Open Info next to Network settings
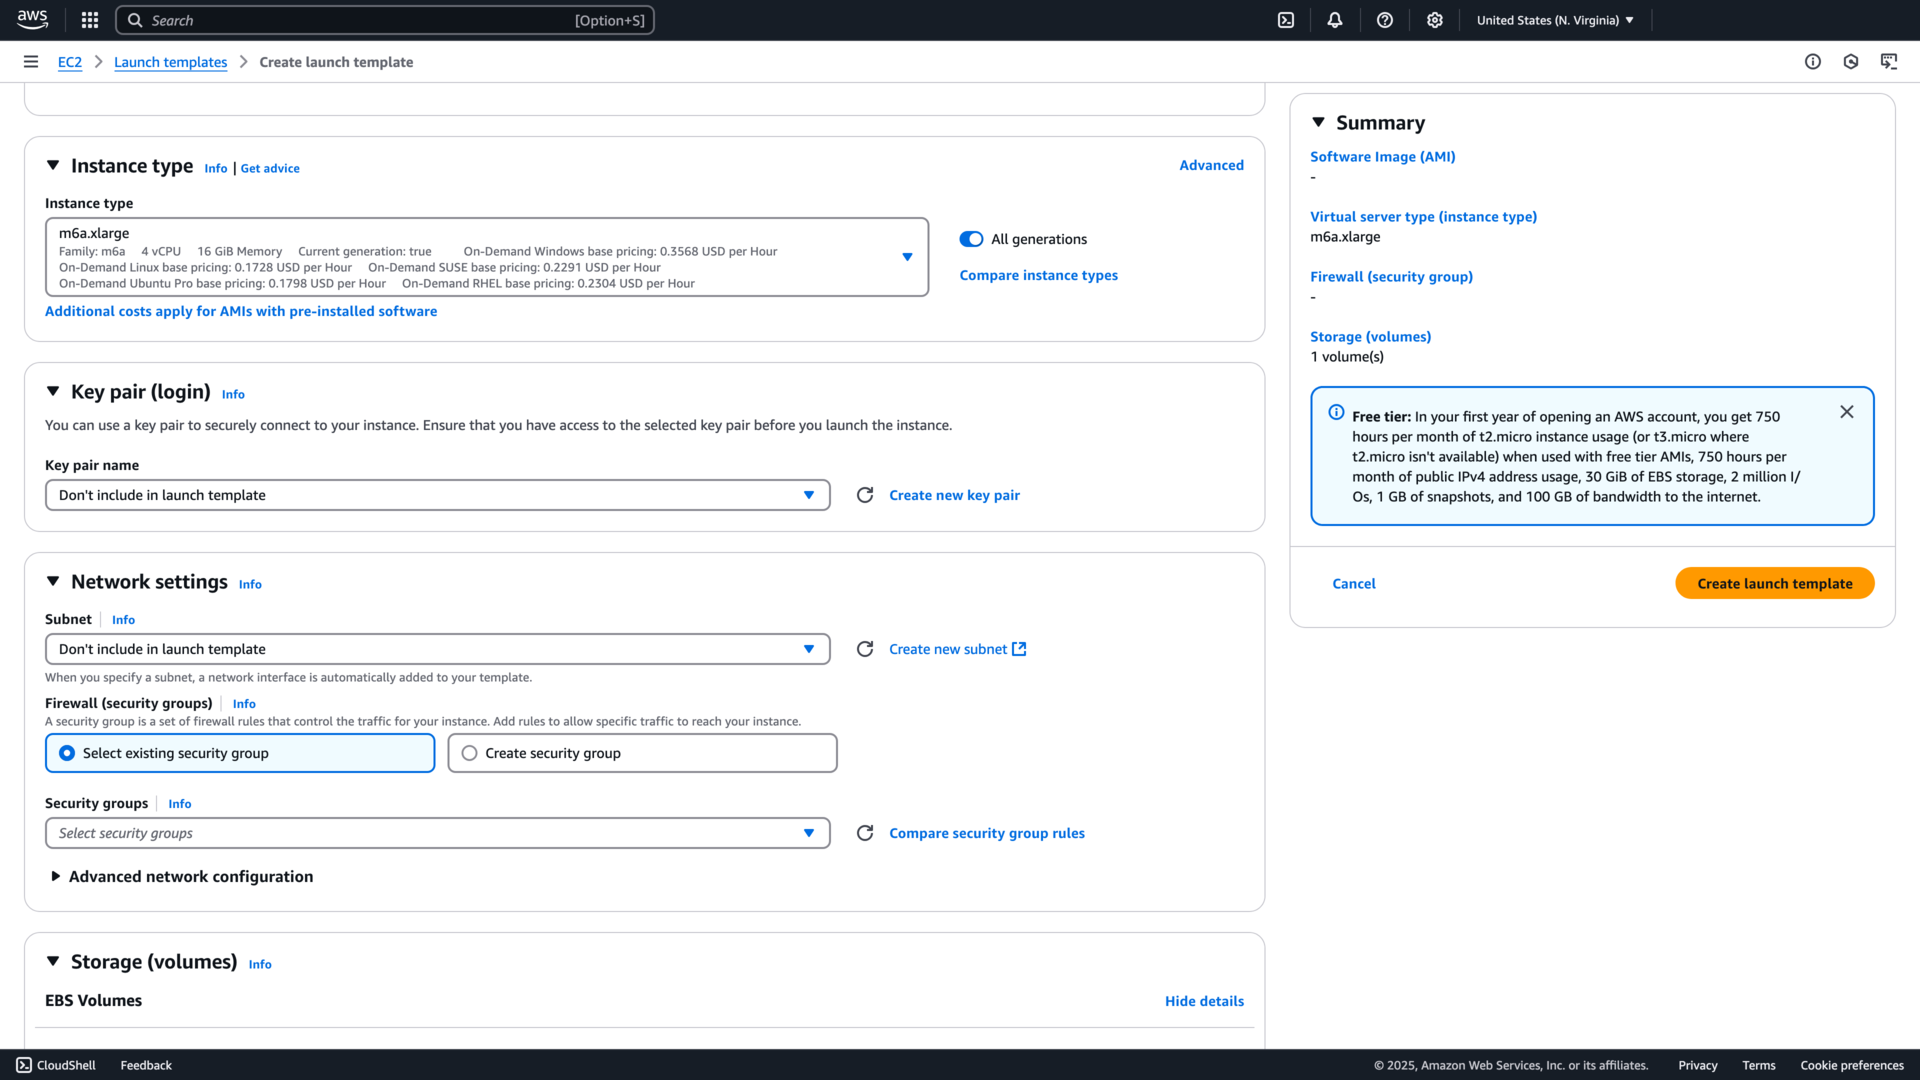1920x1080 pixels. point(250,584)
